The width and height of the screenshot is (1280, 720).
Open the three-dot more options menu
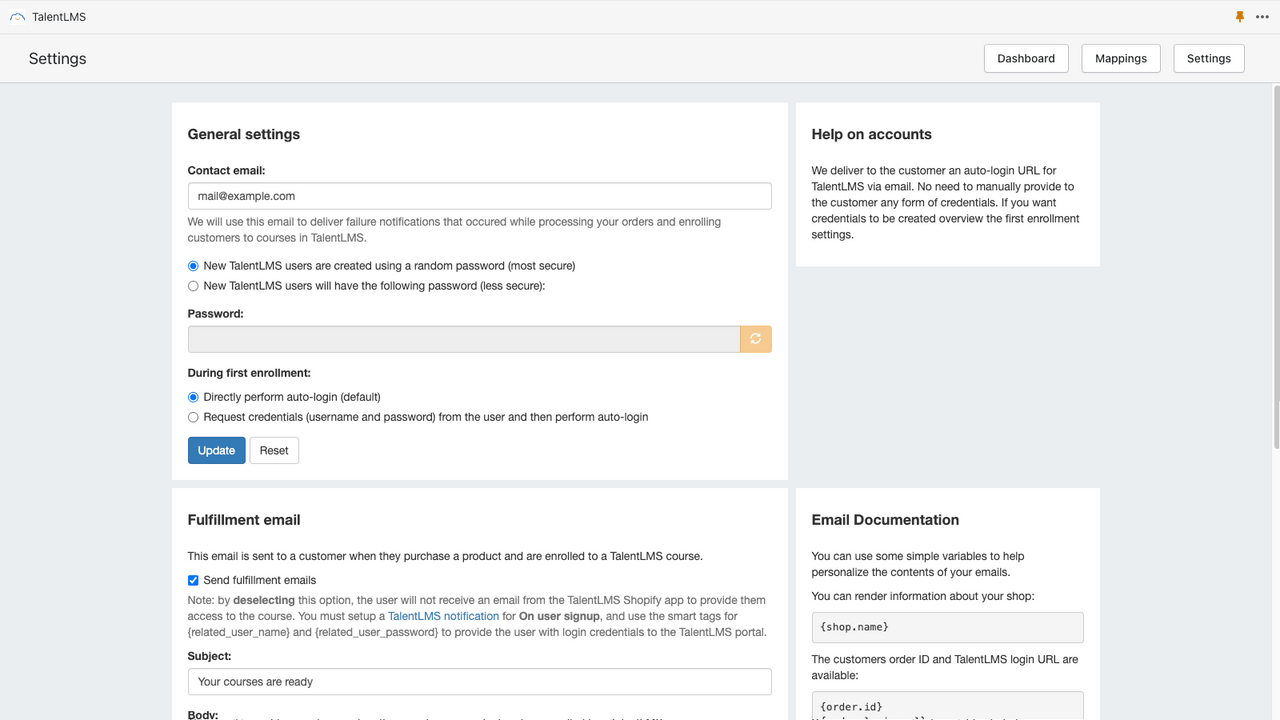[1261, 17]
